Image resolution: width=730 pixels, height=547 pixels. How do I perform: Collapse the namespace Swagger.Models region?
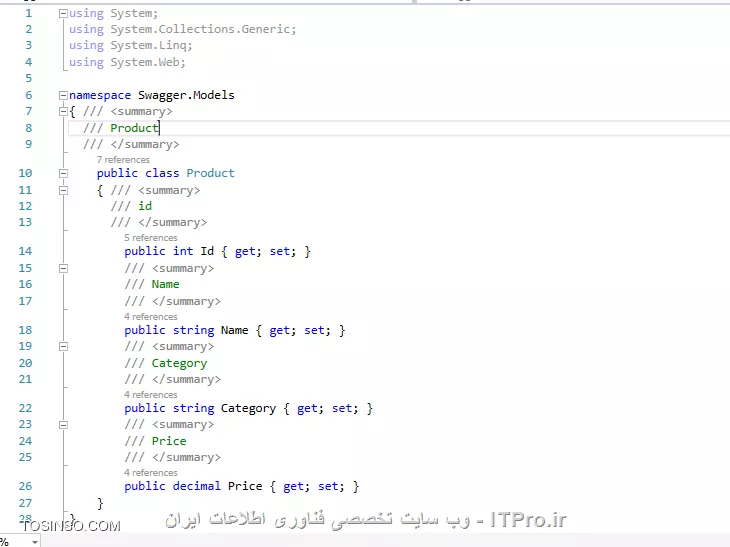[63, 95]
